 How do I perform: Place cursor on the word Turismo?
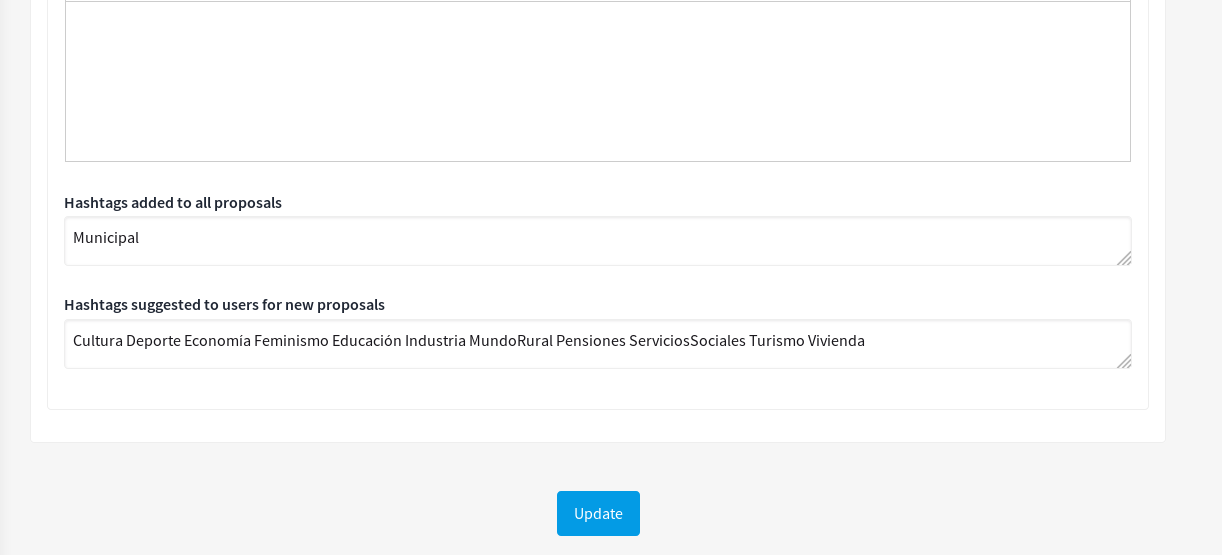[777, 341]
